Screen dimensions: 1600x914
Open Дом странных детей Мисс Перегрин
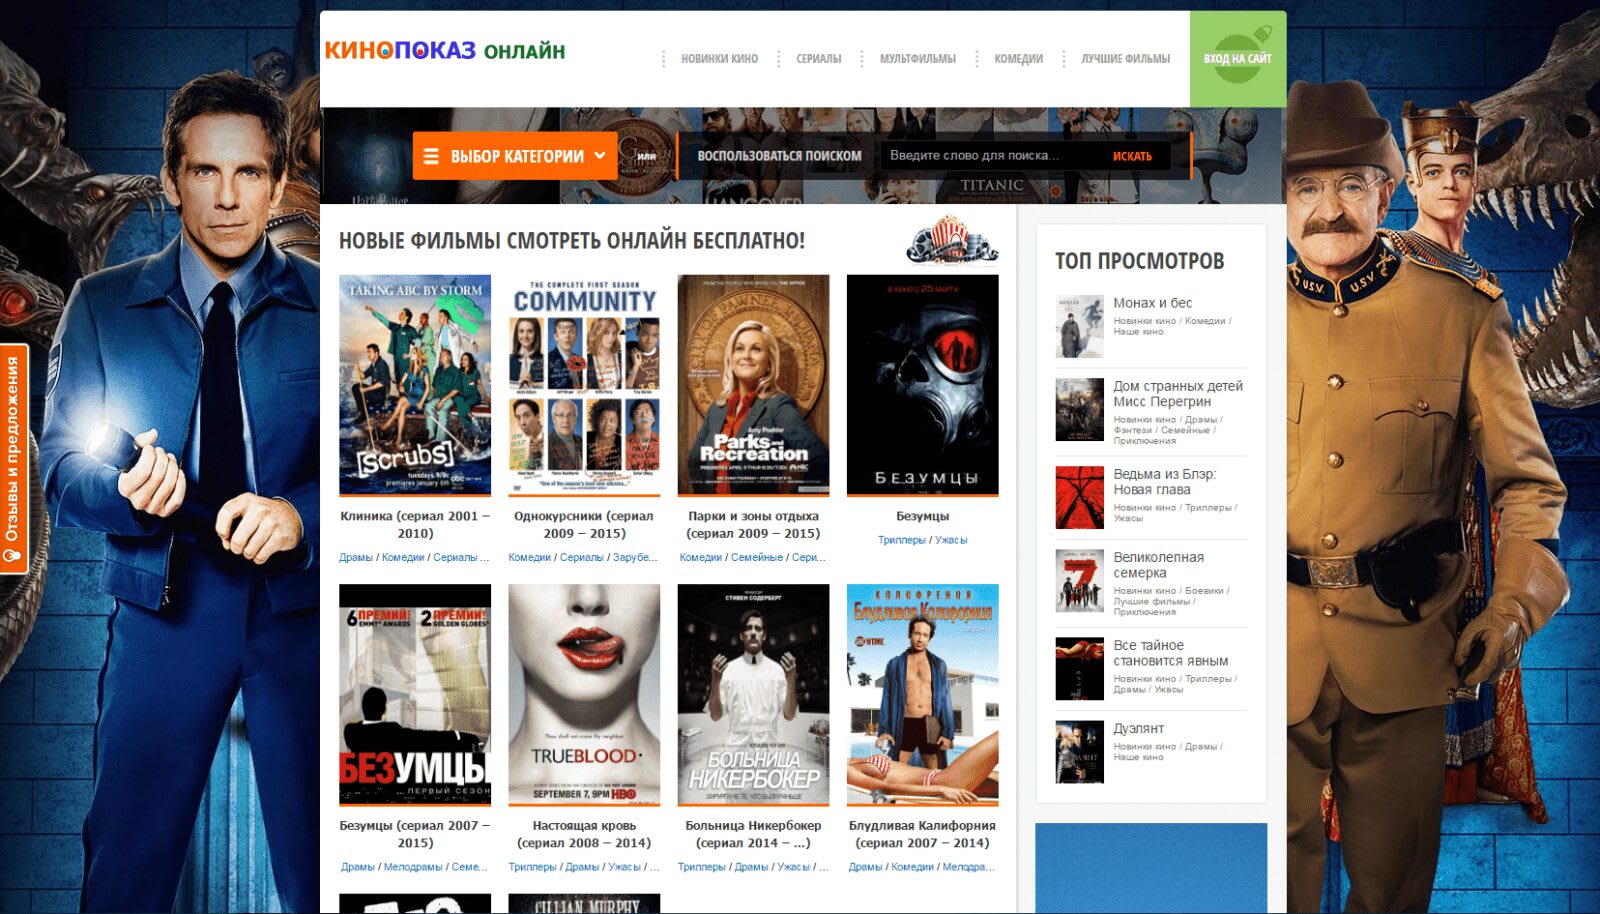click(x=1178, y=393)
